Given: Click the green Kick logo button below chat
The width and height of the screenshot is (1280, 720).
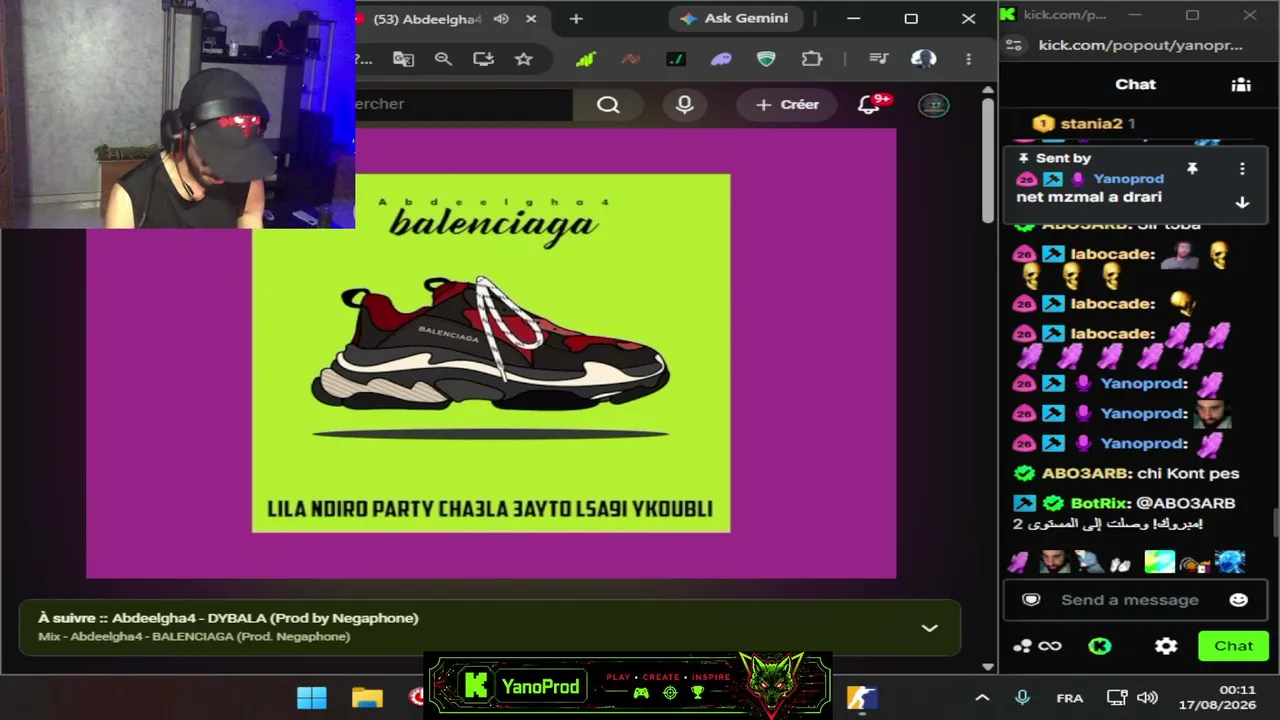Looking at the screenshot, I should [x=1099, y=646].
